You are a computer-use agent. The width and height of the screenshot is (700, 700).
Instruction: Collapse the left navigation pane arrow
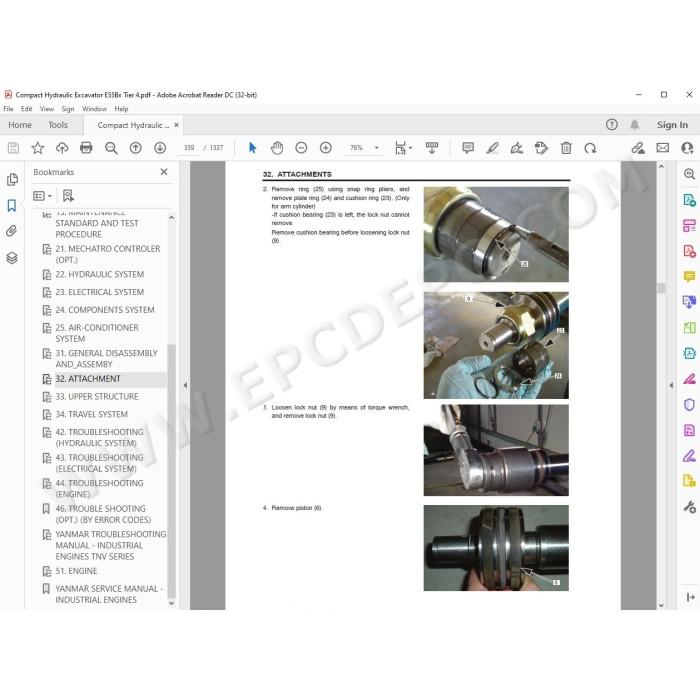click(185, 385)
